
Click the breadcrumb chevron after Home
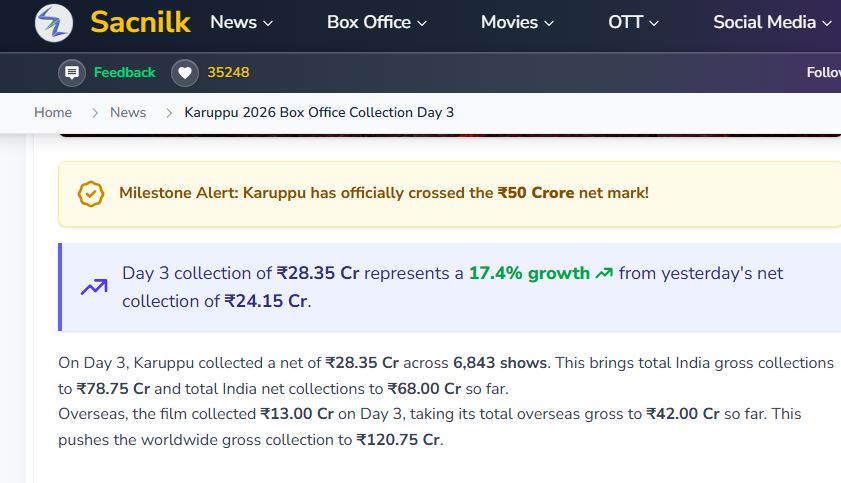[95, 113]
